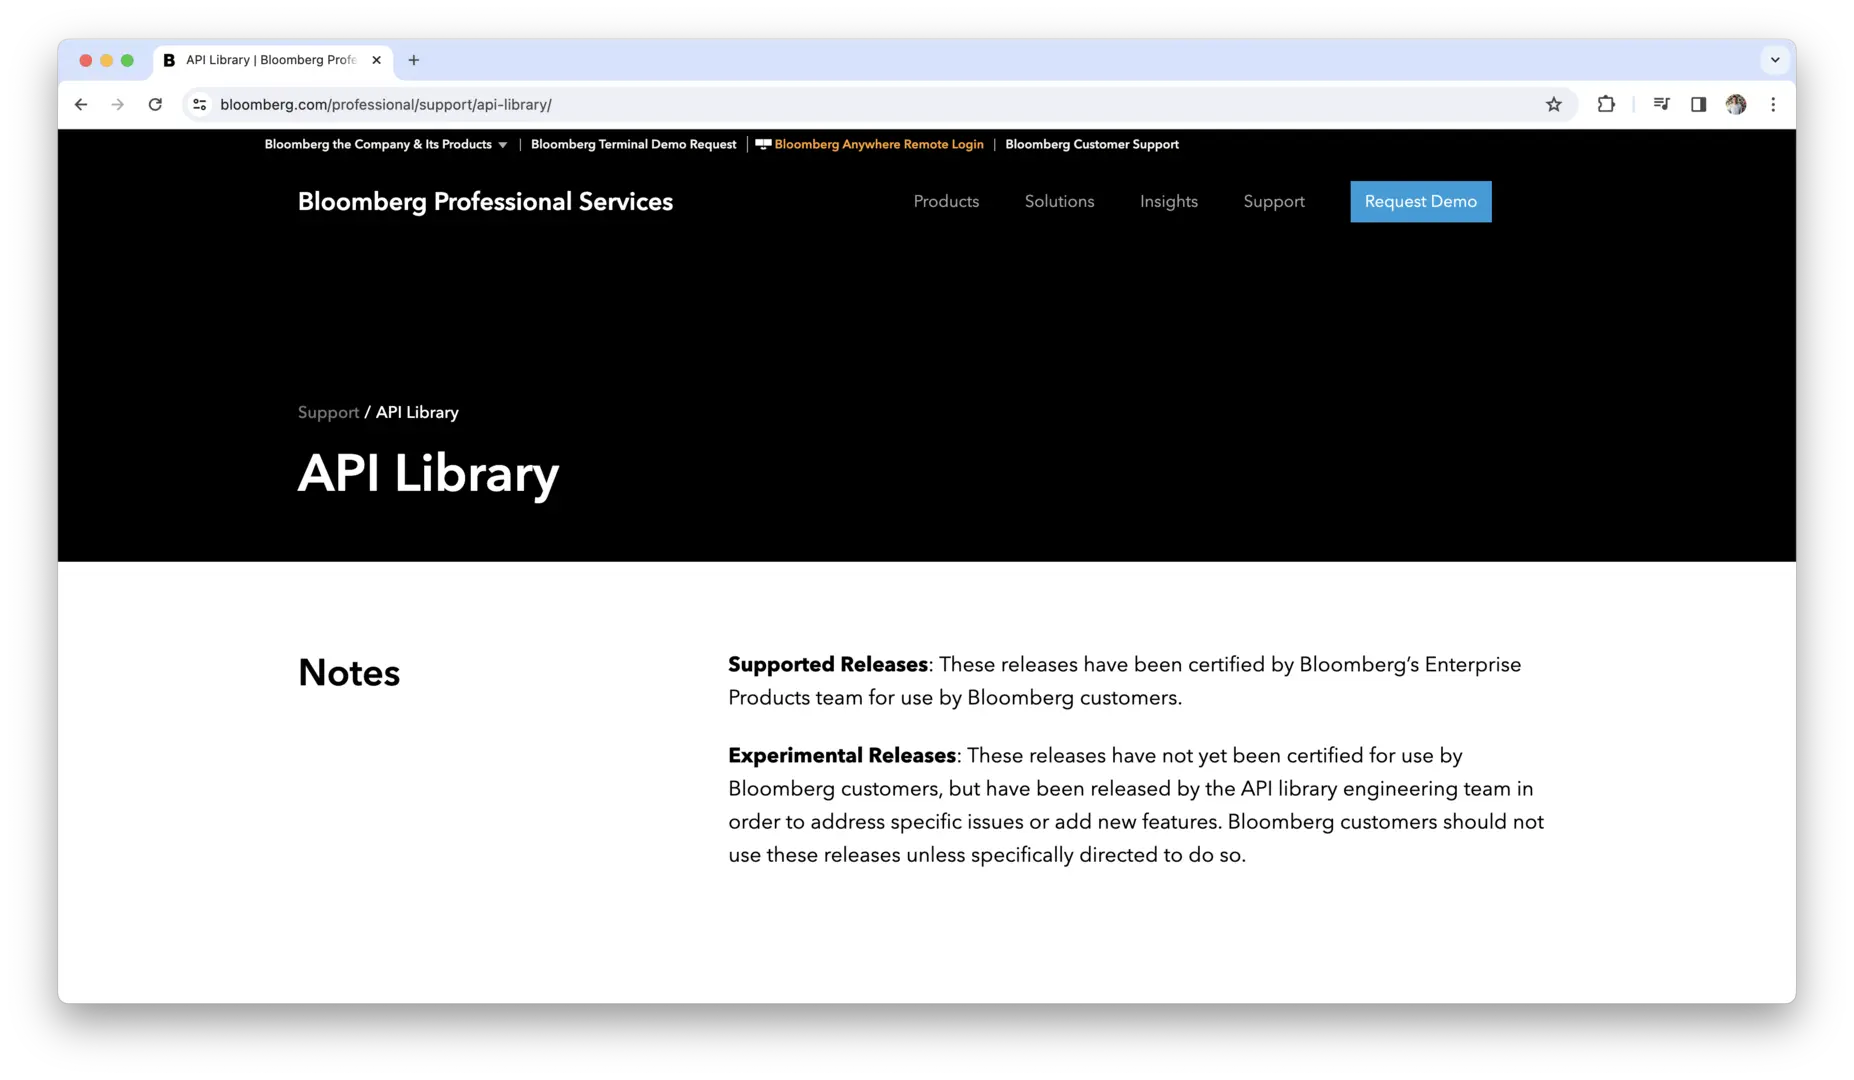
Task: Click the large API Library heading
Action: [x=428, y=473]
